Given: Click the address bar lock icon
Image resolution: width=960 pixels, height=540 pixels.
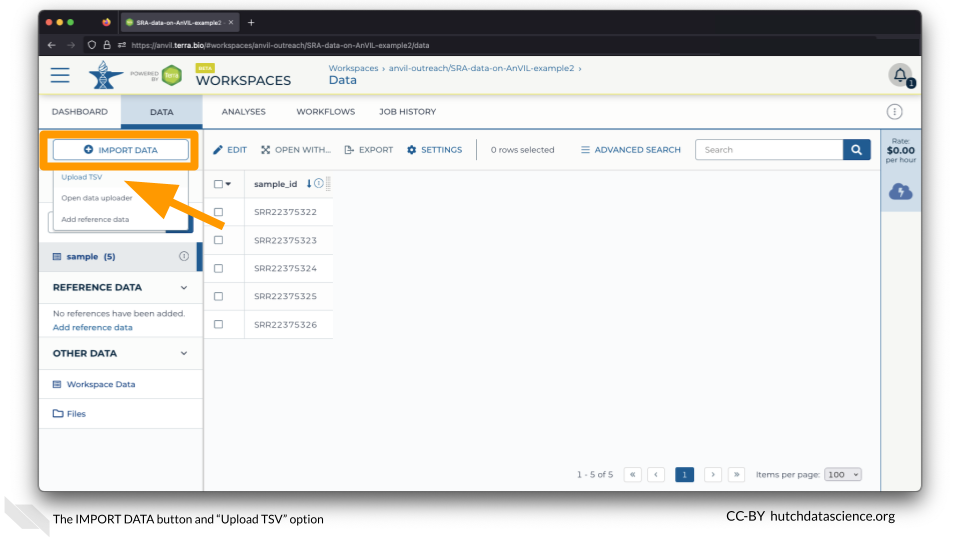Looking at the screenshot, I should tap(107, 45).
